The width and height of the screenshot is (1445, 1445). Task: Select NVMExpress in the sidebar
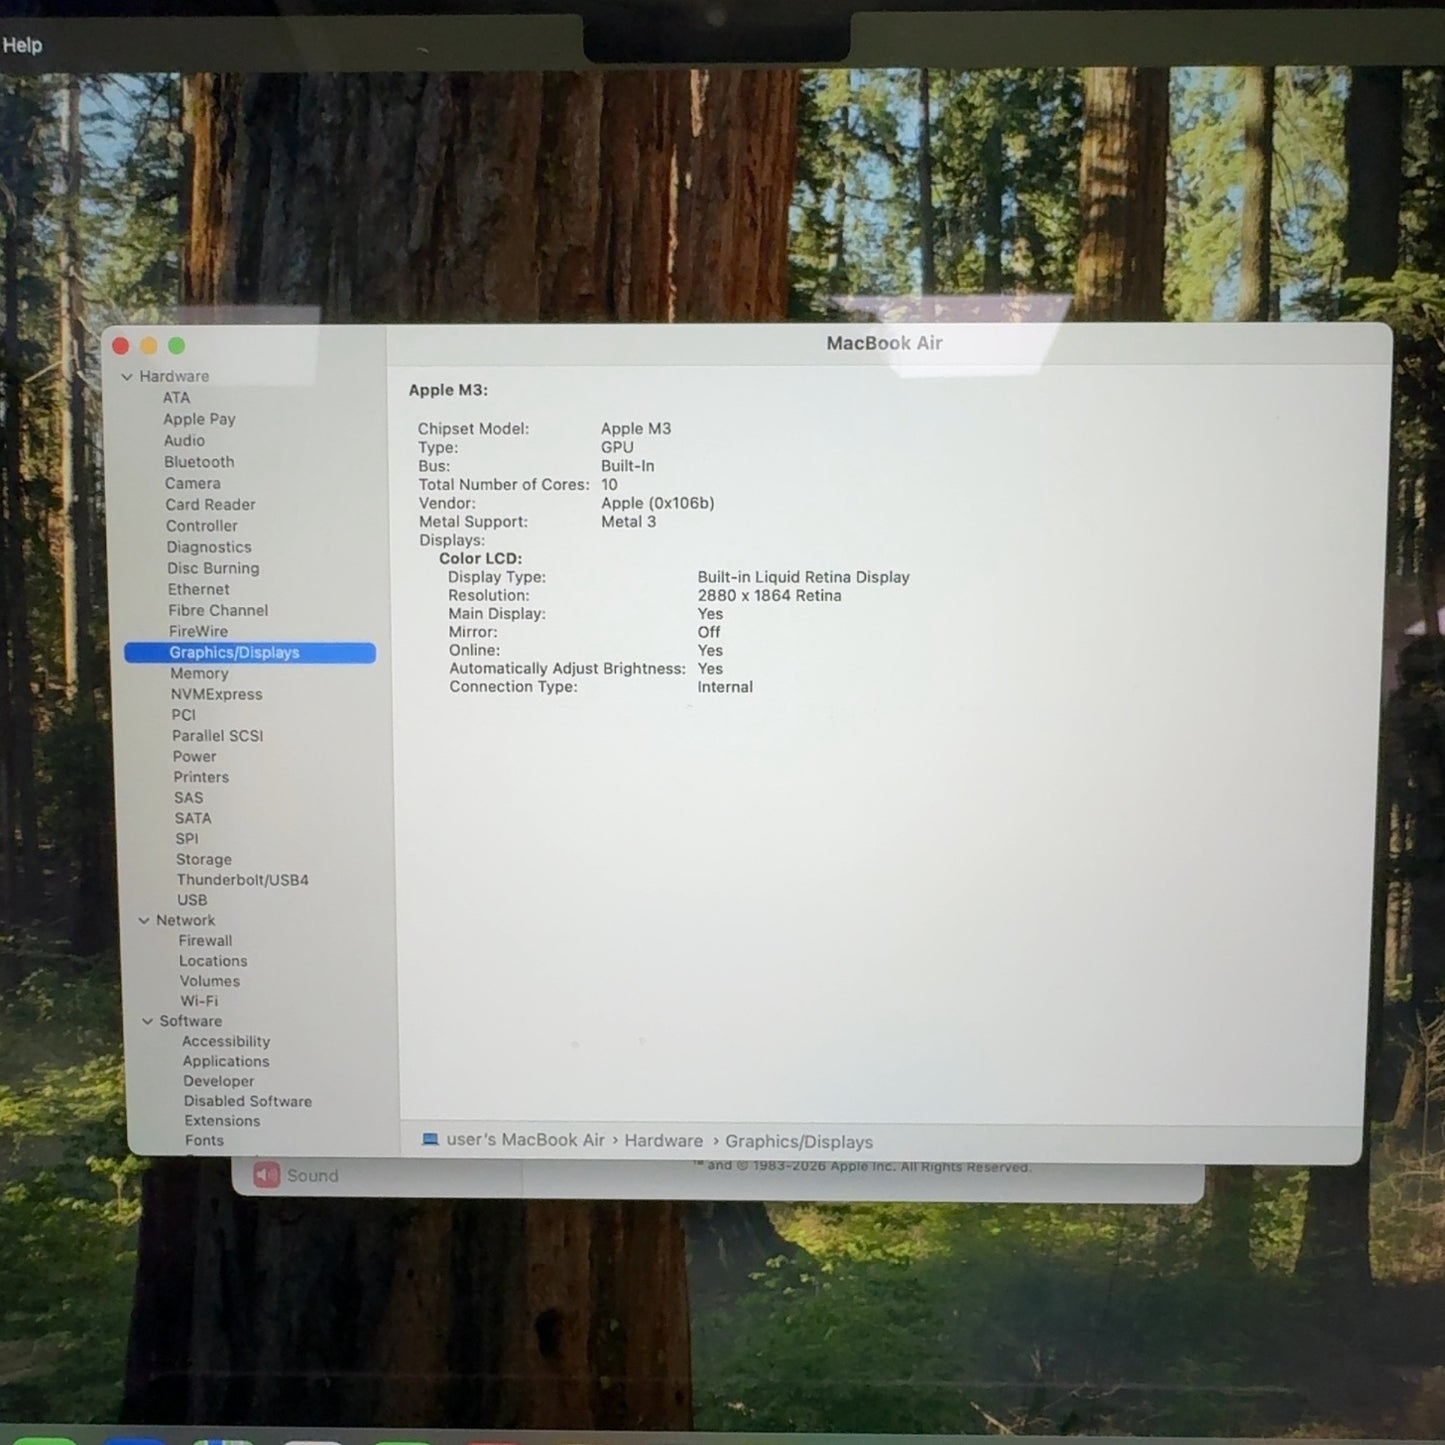[216, 695]
